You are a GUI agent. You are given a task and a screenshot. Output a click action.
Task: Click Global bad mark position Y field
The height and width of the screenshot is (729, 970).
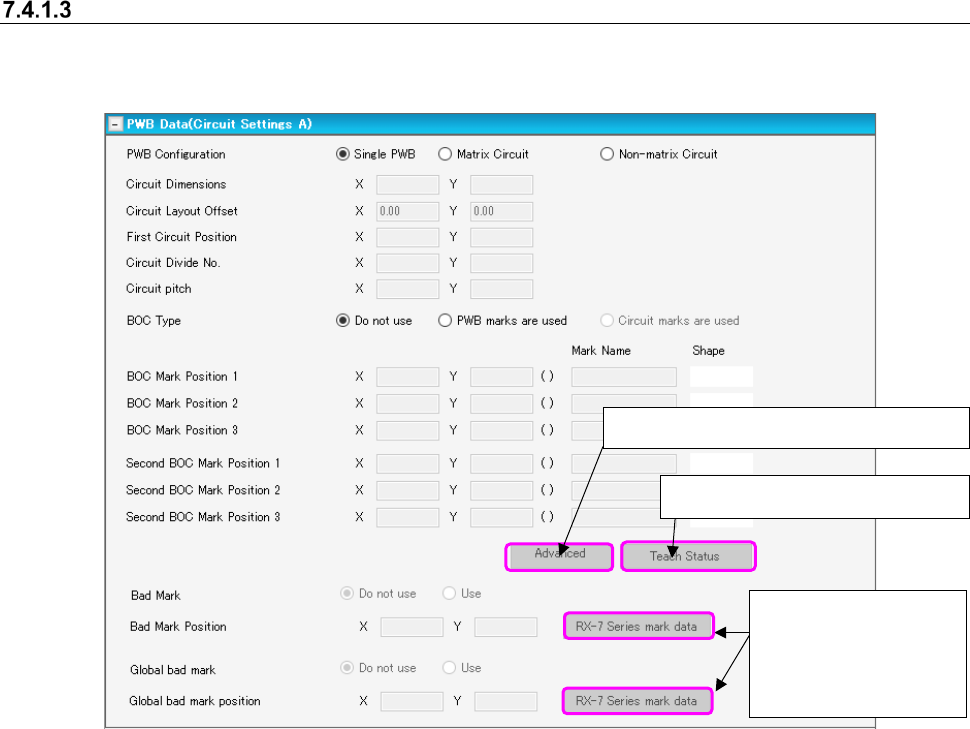point(505,702)
